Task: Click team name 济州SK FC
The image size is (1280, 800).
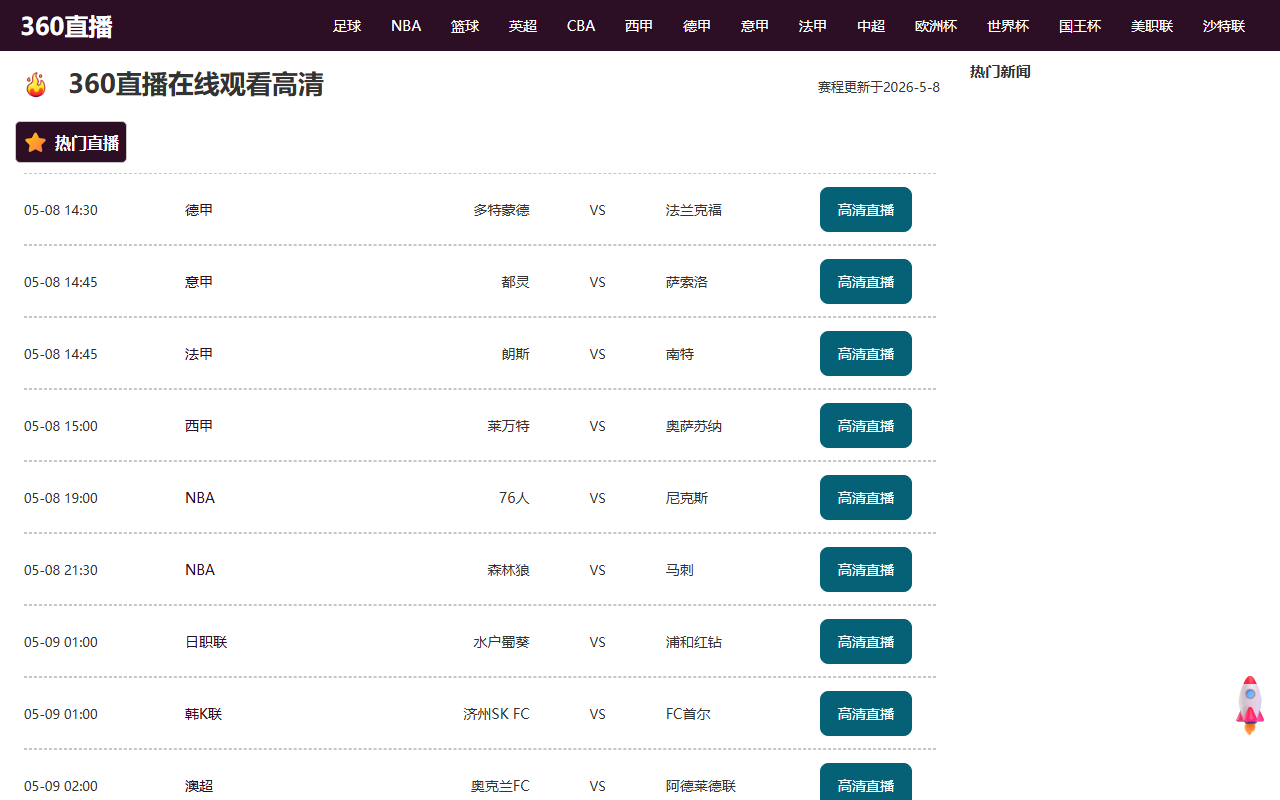Action: [497, 714]
